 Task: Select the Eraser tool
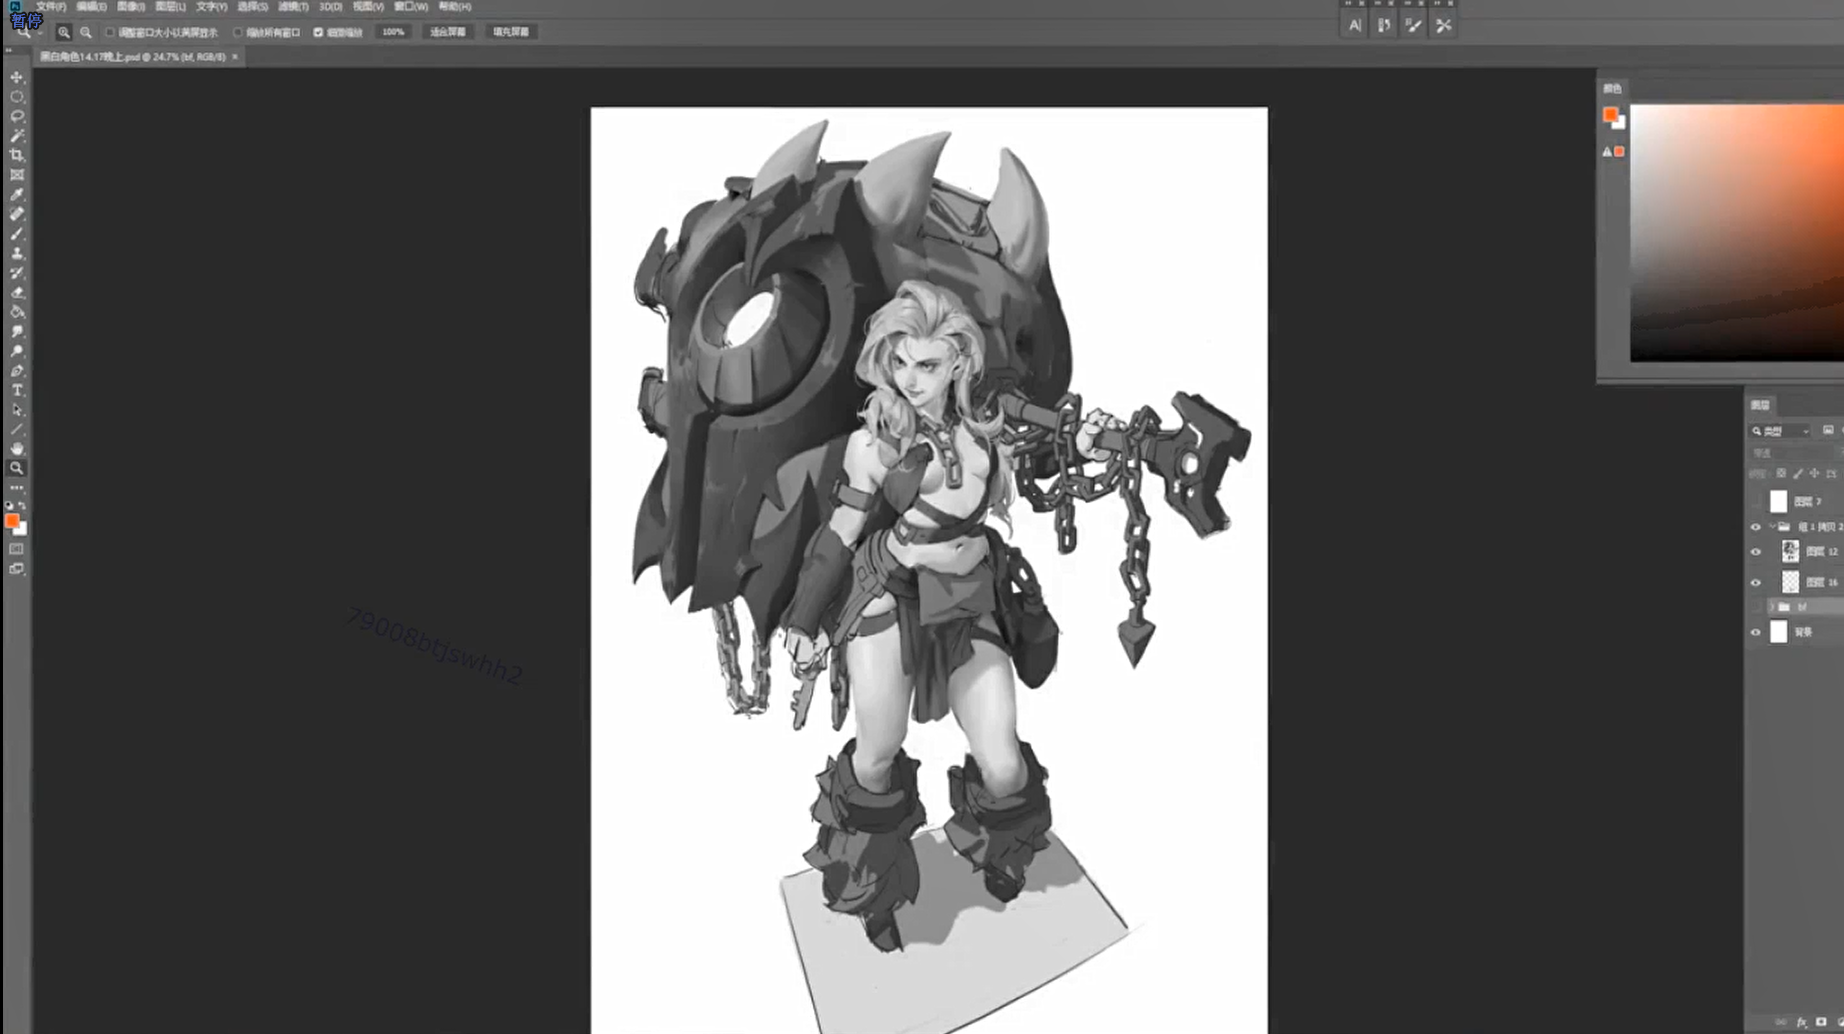(17, 292)
